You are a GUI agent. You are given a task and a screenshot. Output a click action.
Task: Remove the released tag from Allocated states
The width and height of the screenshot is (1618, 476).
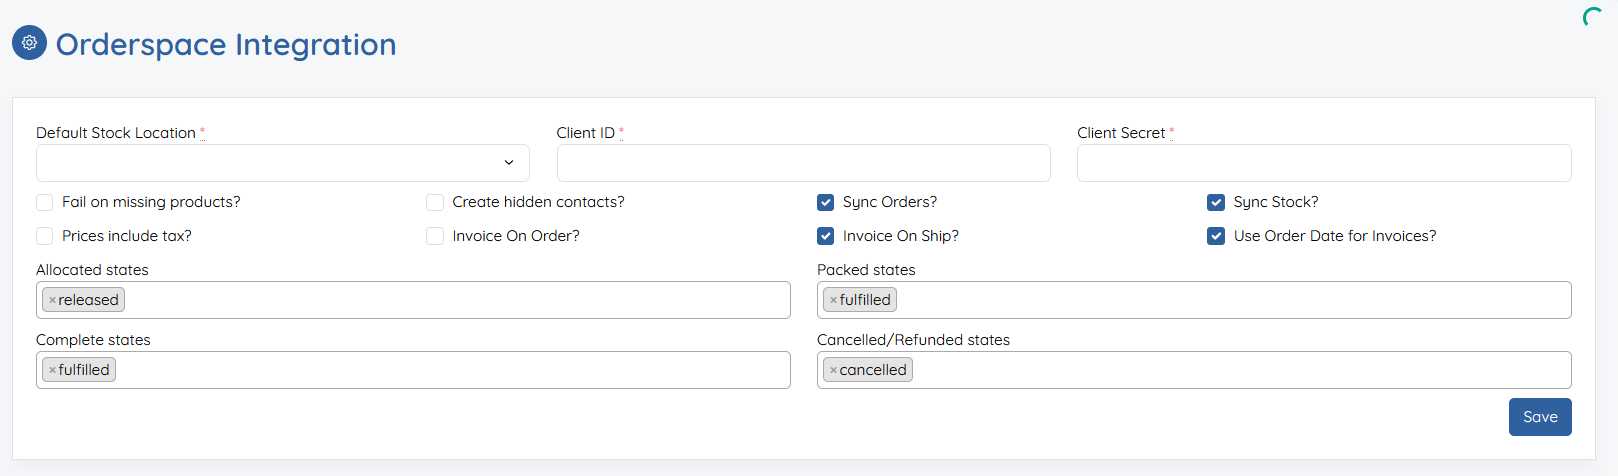[53, 300]
